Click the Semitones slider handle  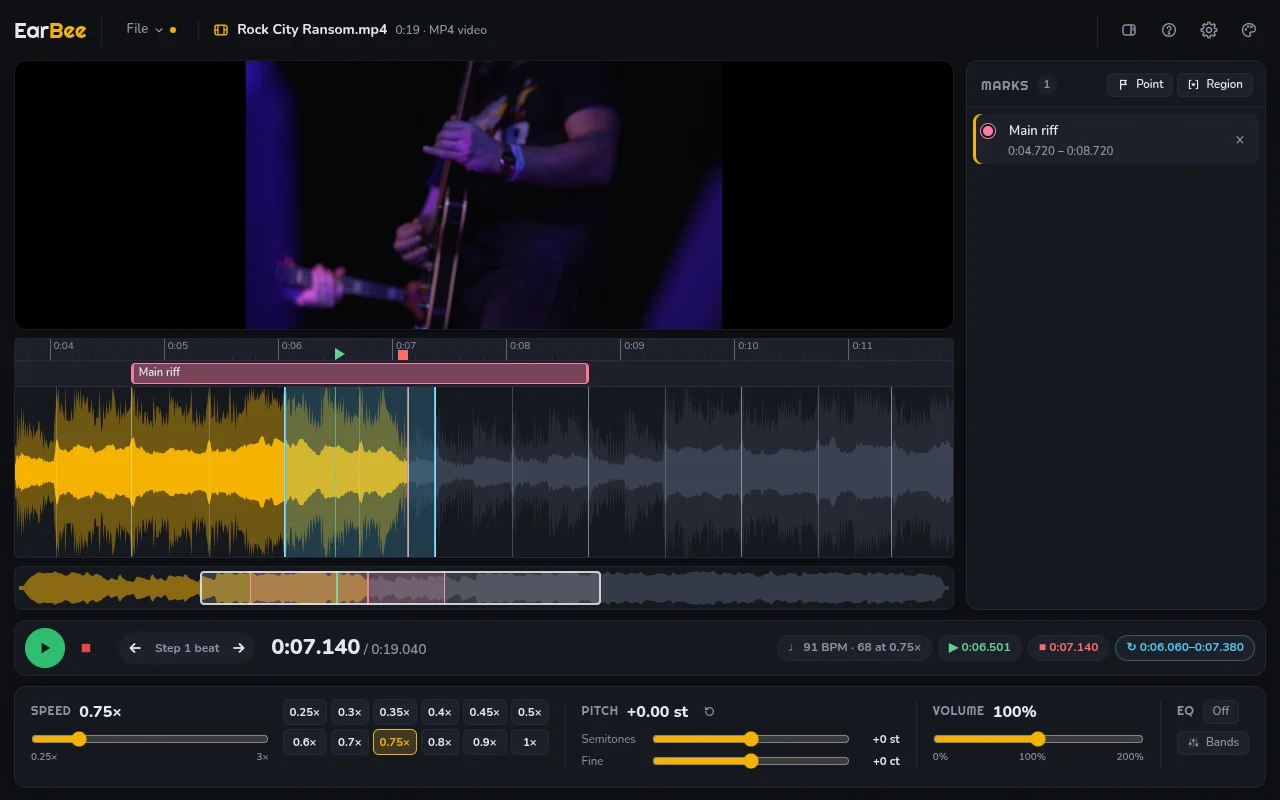(751, 739)
